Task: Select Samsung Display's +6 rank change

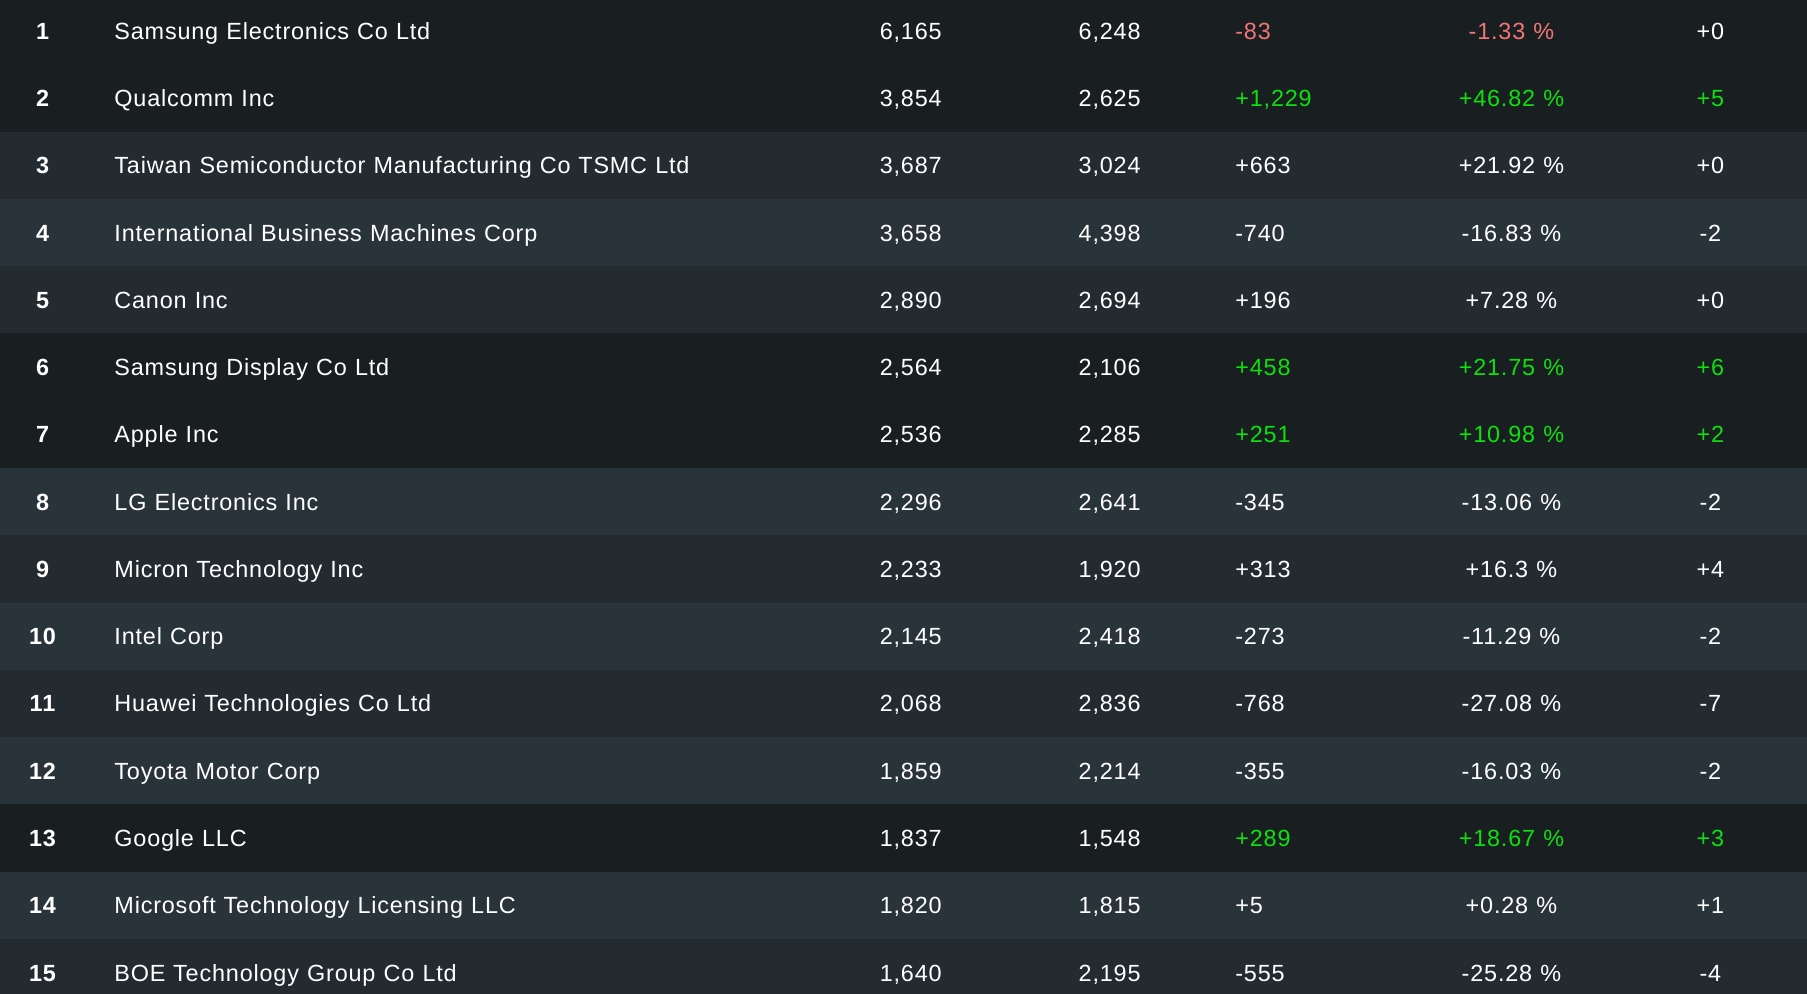Action: point(1710,367)
